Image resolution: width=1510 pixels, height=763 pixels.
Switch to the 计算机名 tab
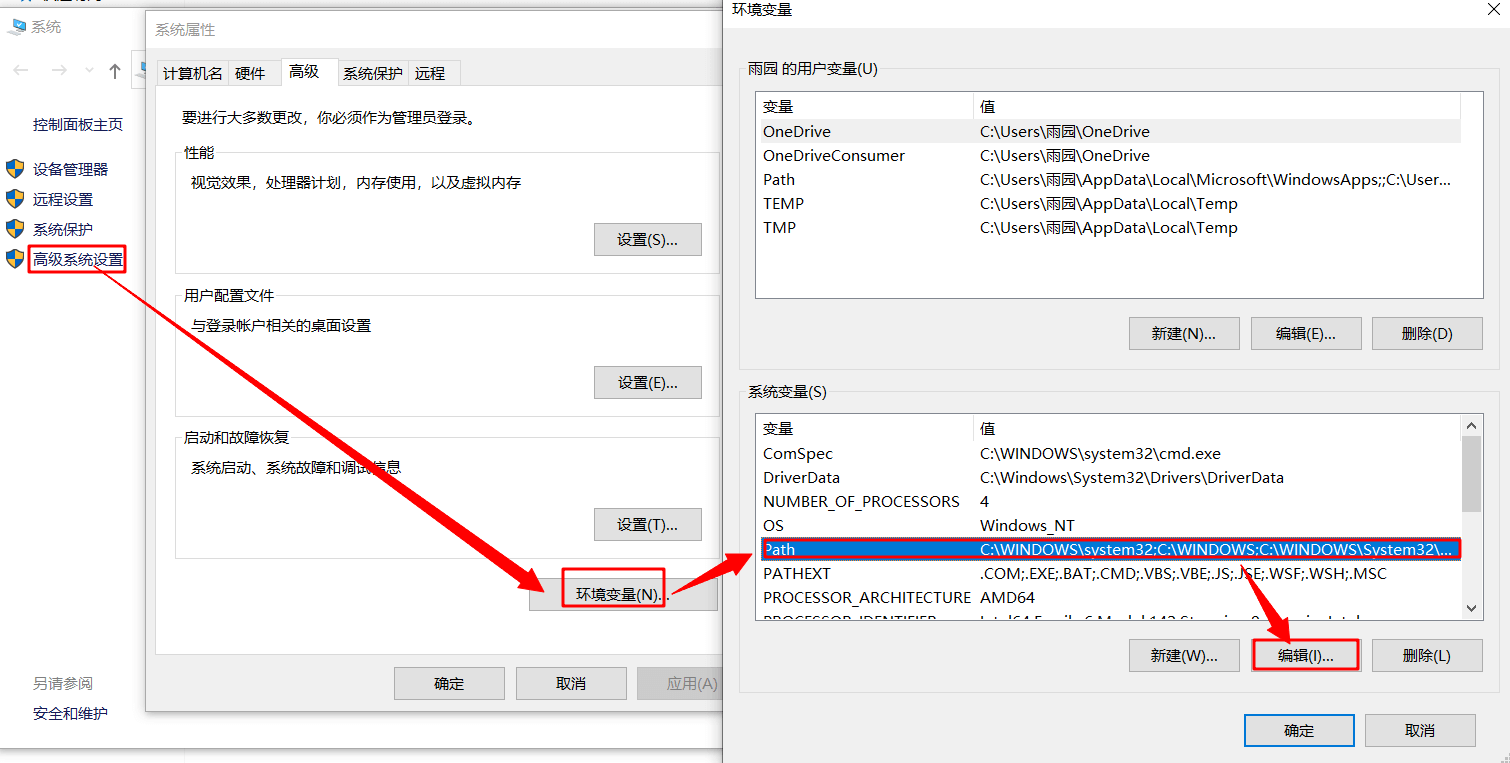click(x=193, y=73)
